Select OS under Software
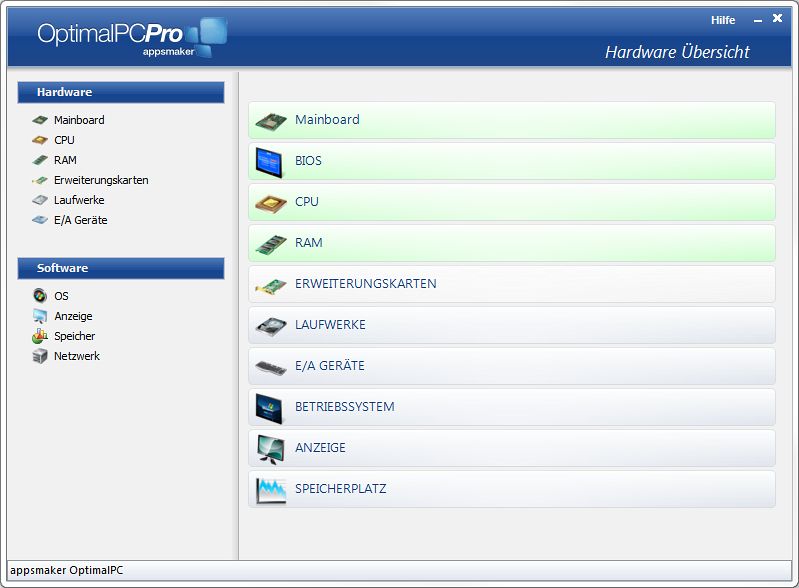Screen dimensions: 799x588 point(61,296)
